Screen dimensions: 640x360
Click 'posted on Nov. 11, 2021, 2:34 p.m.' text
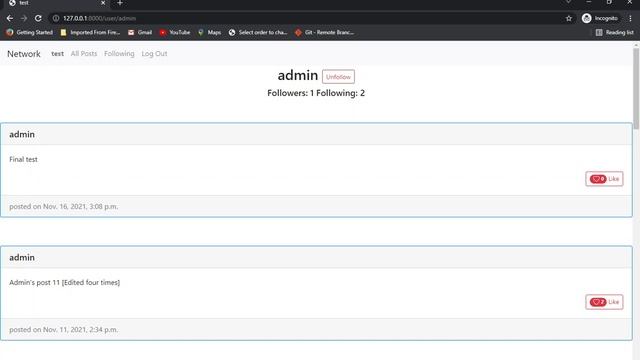click(x=64, y=330)
